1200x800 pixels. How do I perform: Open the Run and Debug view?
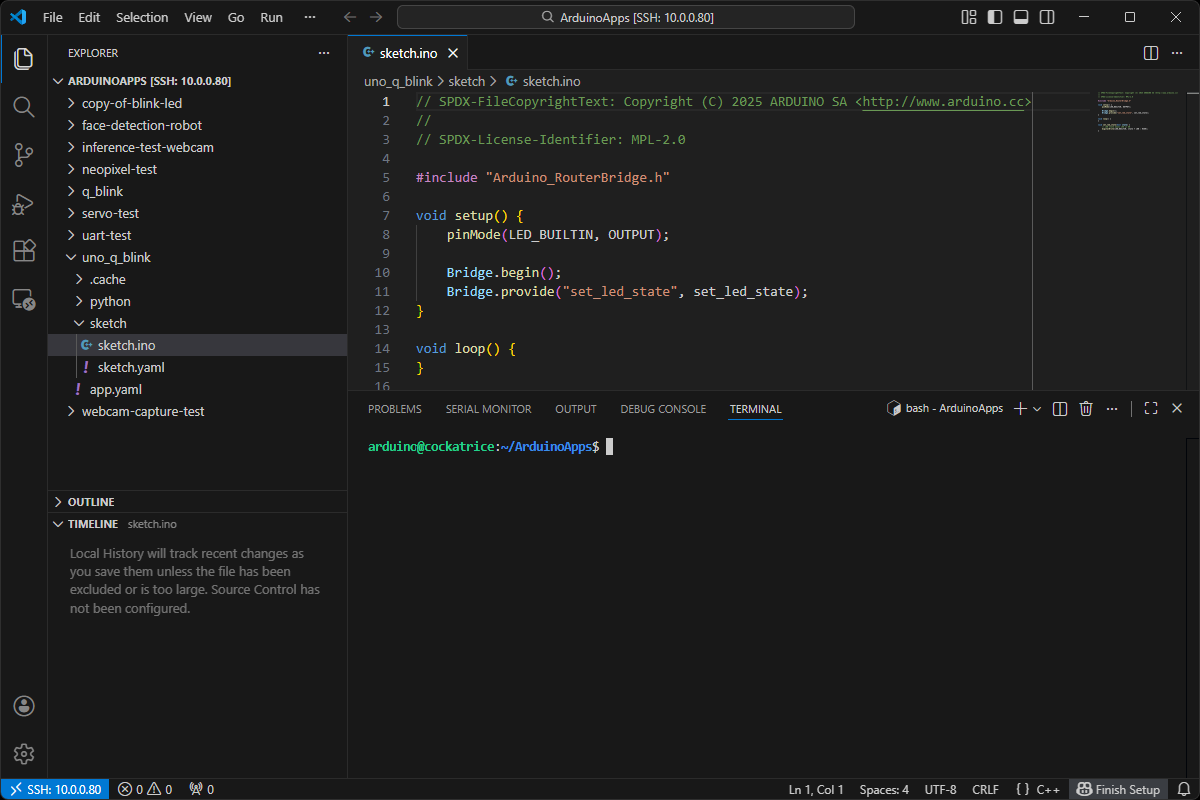pyautogui.click(x=24, y=203)
